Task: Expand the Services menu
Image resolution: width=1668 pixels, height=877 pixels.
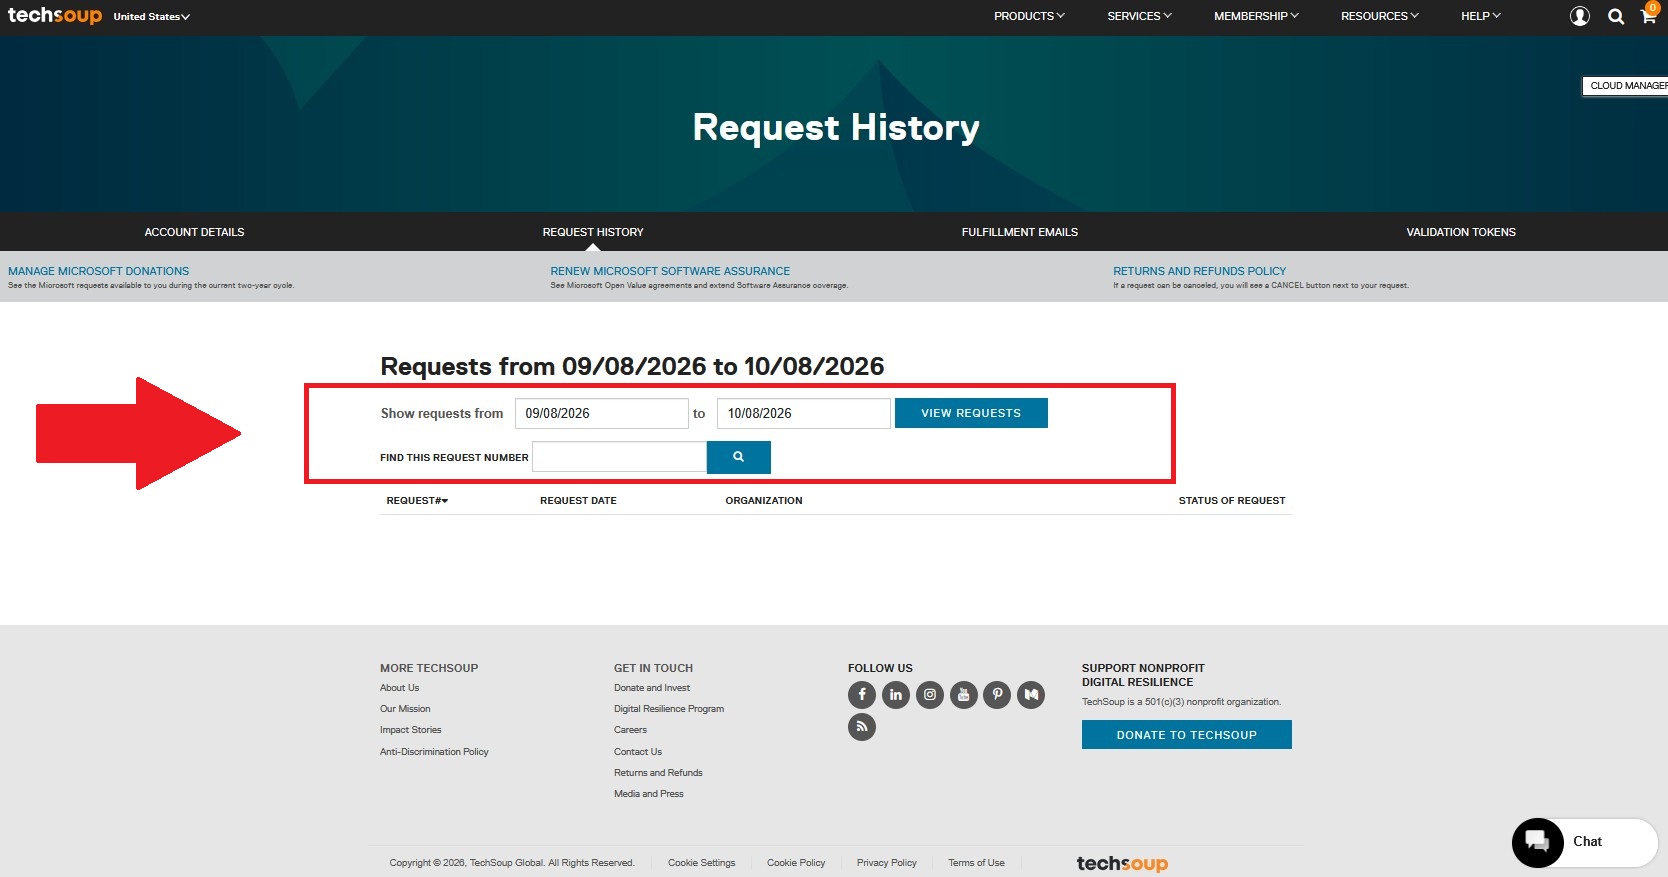Action: pyautogui.click(x=1139, y=16)
